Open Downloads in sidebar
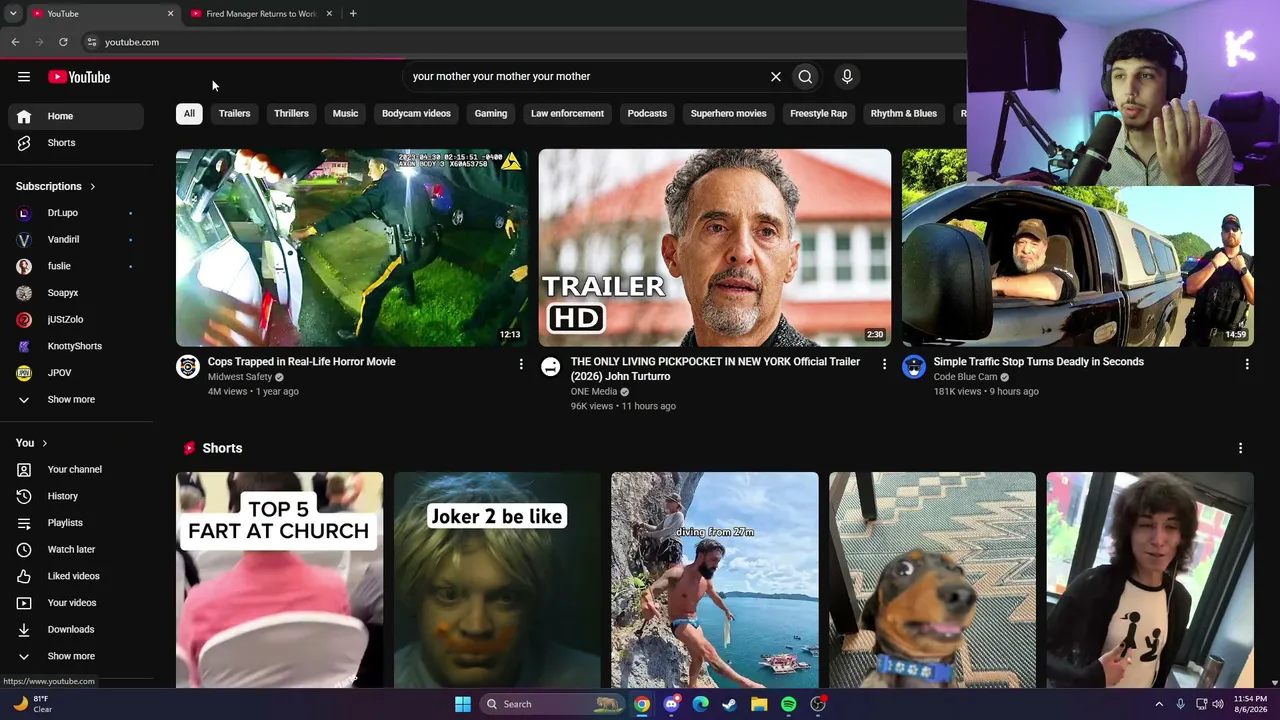1280x720 pixels. pyautogui.click(x=76, y=630)
